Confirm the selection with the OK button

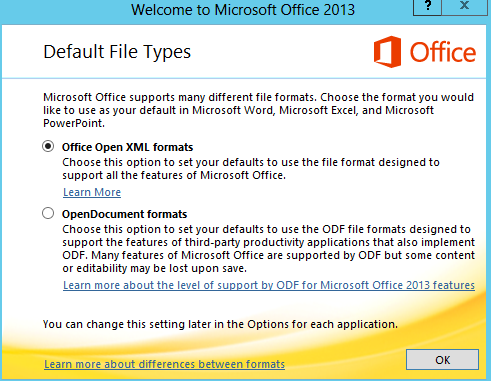point(442,360)
